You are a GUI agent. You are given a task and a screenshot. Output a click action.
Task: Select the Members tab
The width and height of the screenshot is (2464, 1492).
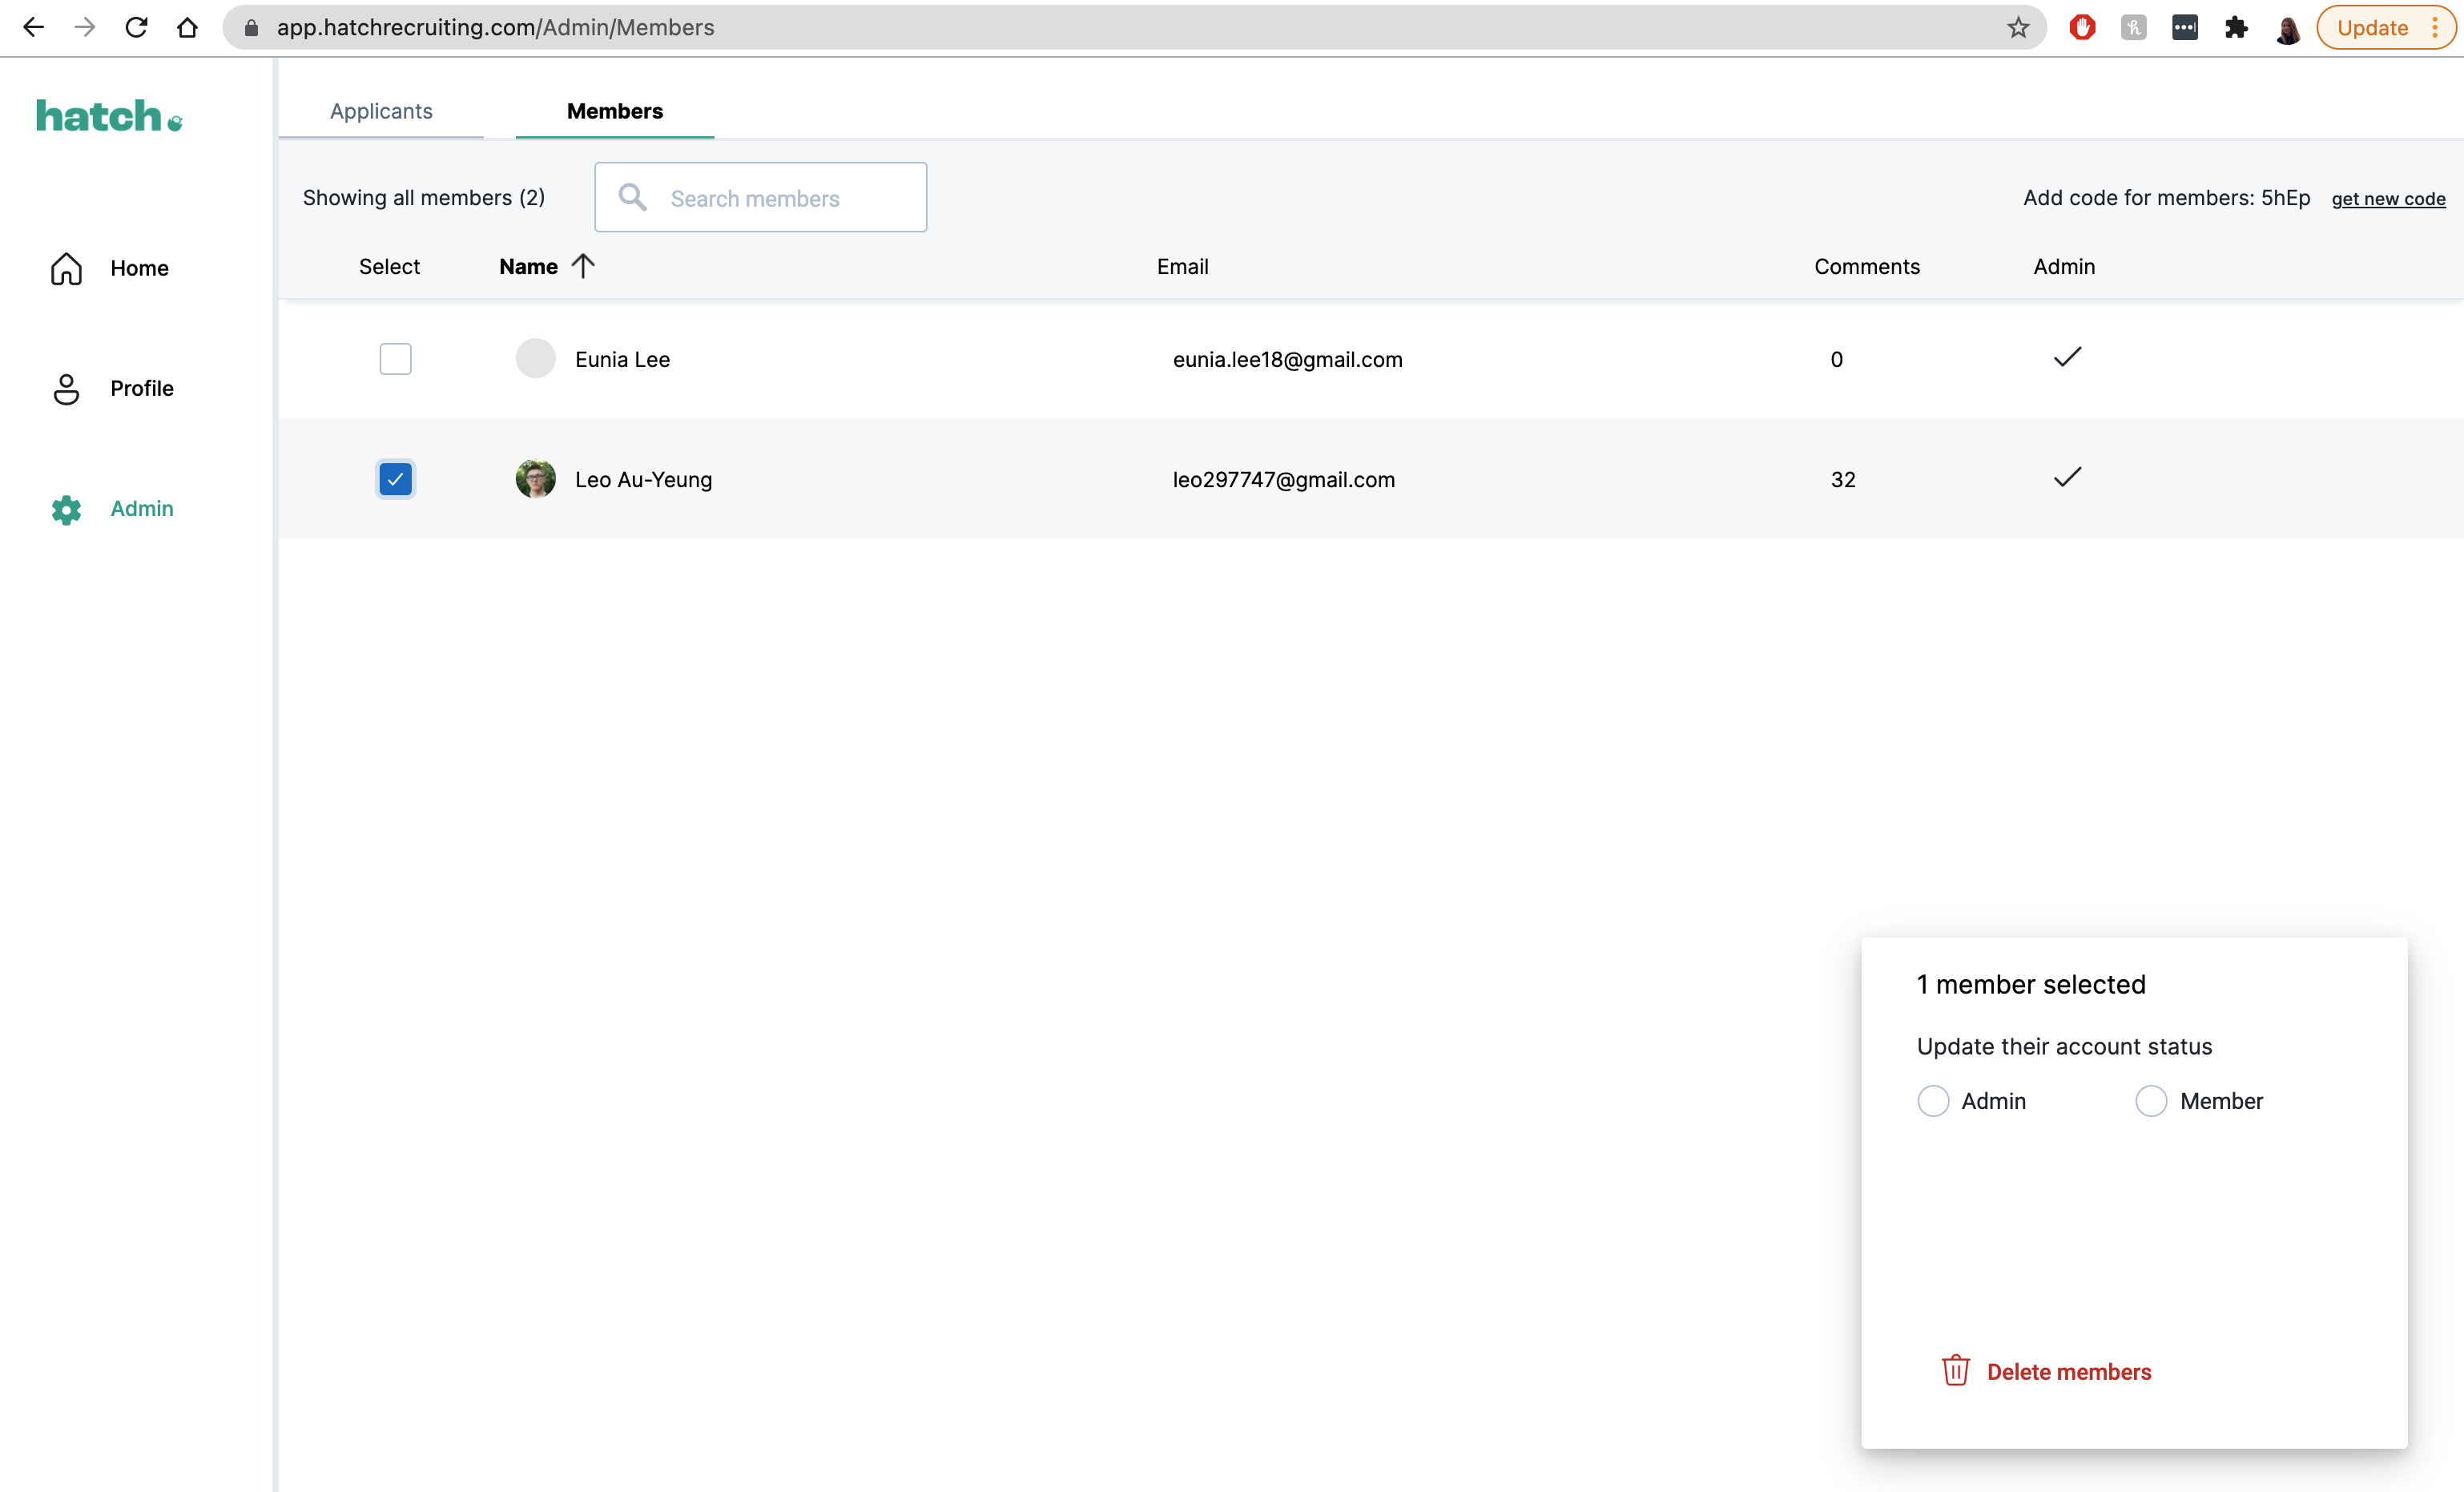coord(614,111)
